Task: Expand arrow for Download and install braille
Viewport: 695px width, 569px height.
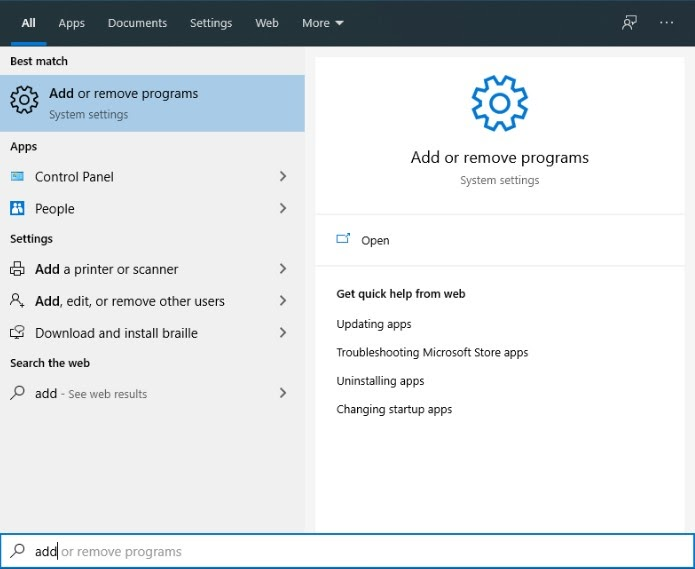Action: pos(283,333)
